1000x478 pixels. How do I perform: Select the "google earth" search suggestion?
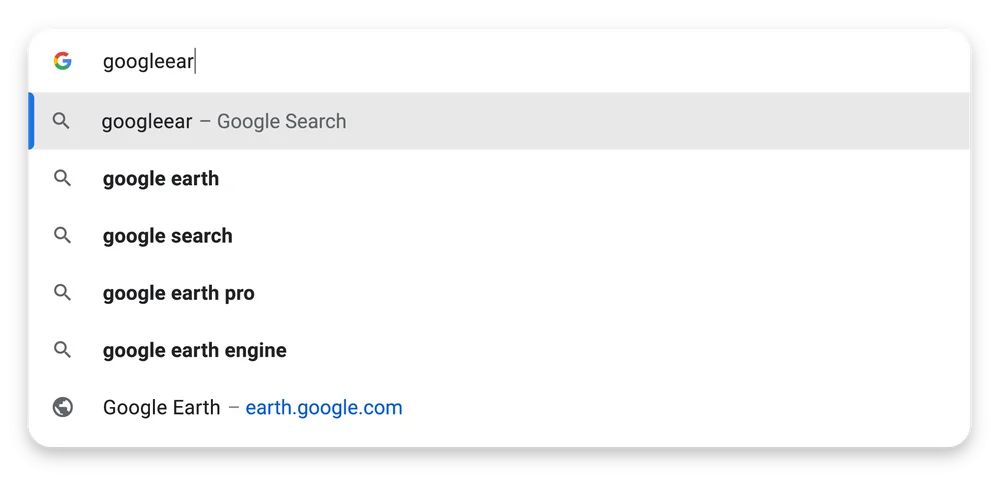[161, 179]
